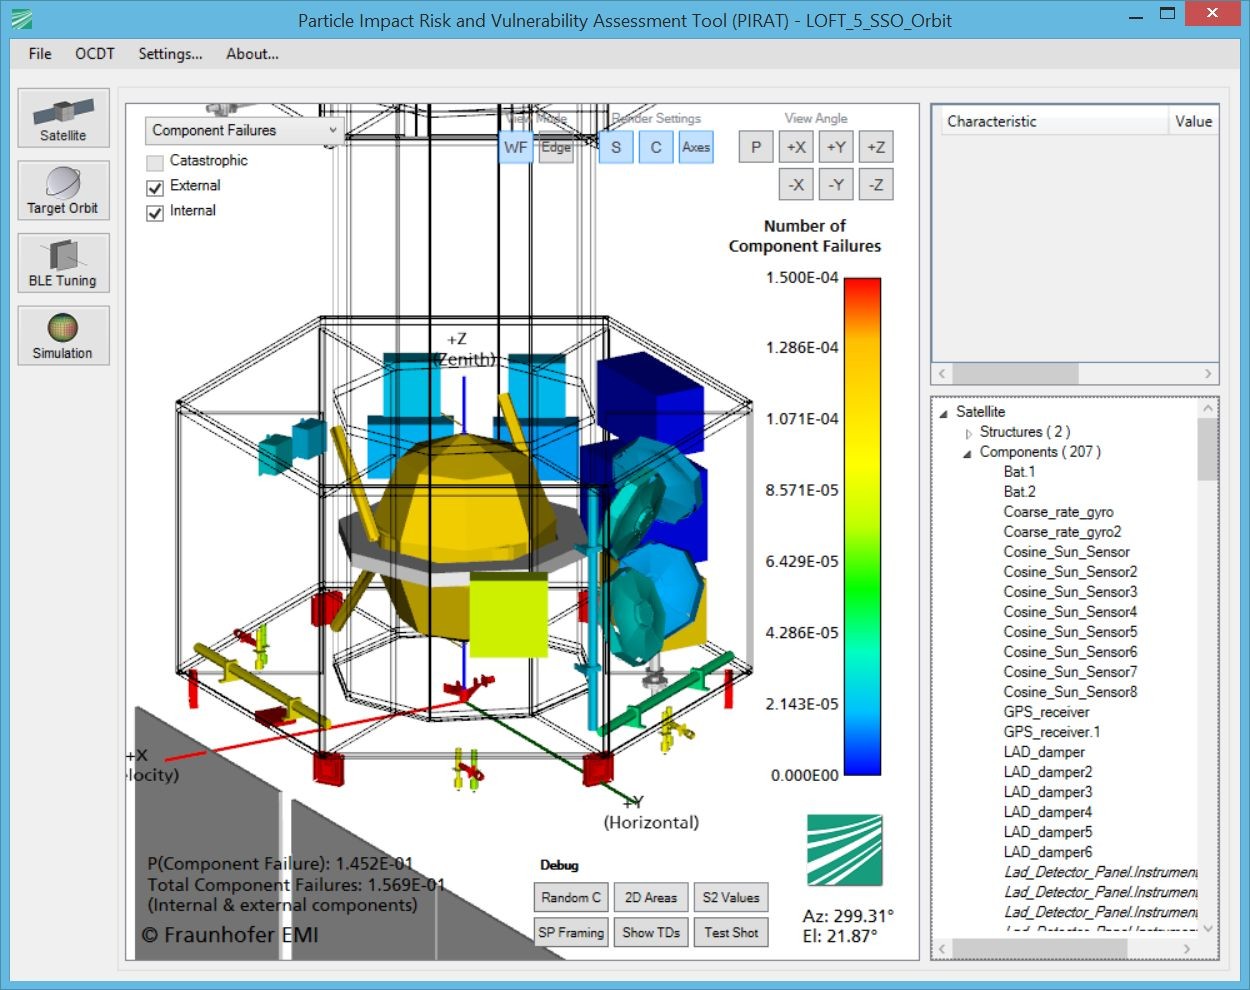Click the characteristic table horizontal scrollbar
This screenshot has height=990, width=1250.
[1075, 374]
